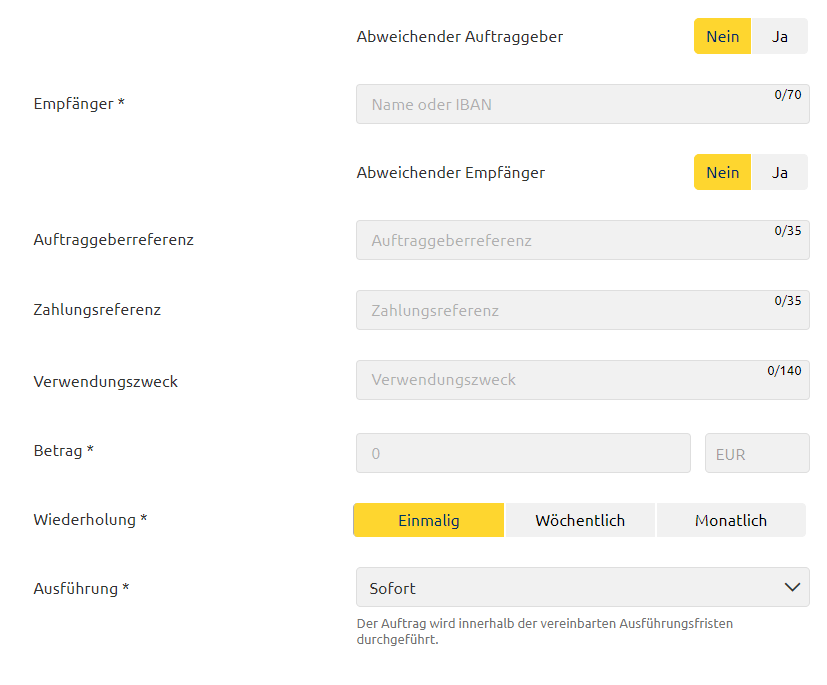Click the Empfänger * label
The image size is (827, 685).
(79, 104)
